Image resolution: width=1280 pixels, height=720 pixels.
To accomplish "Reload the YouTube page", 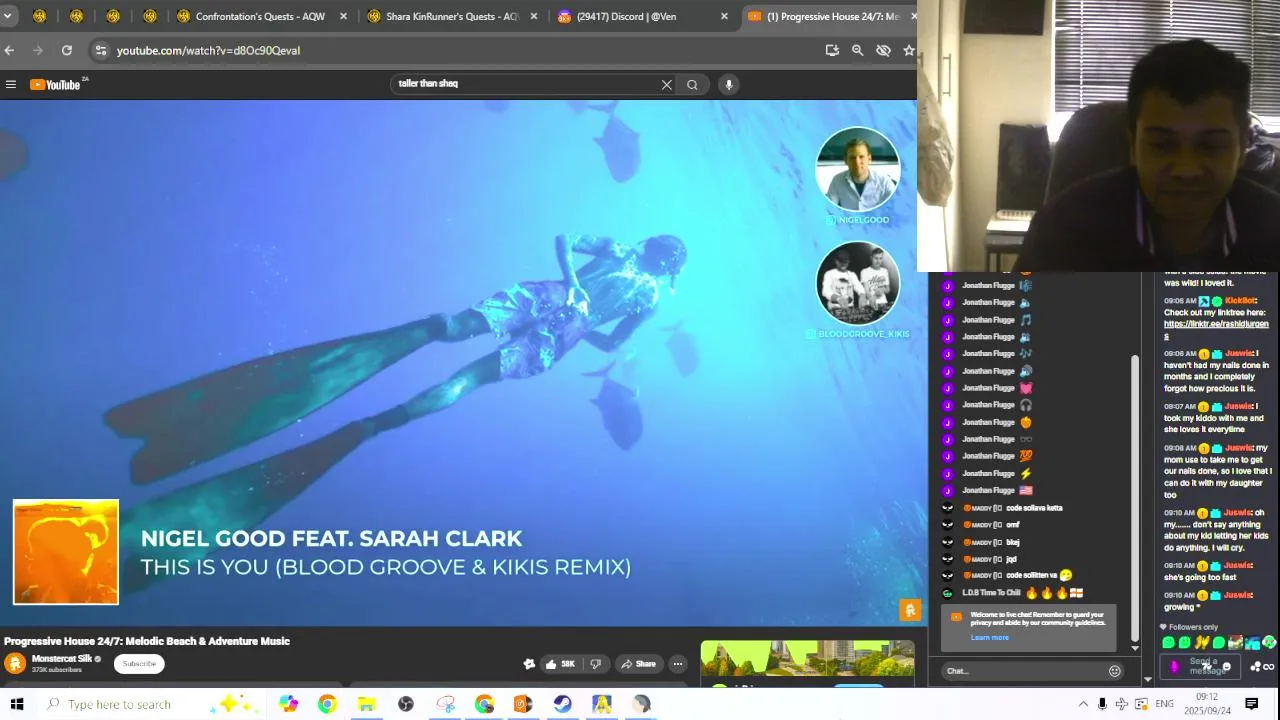I will coord(66,50).
